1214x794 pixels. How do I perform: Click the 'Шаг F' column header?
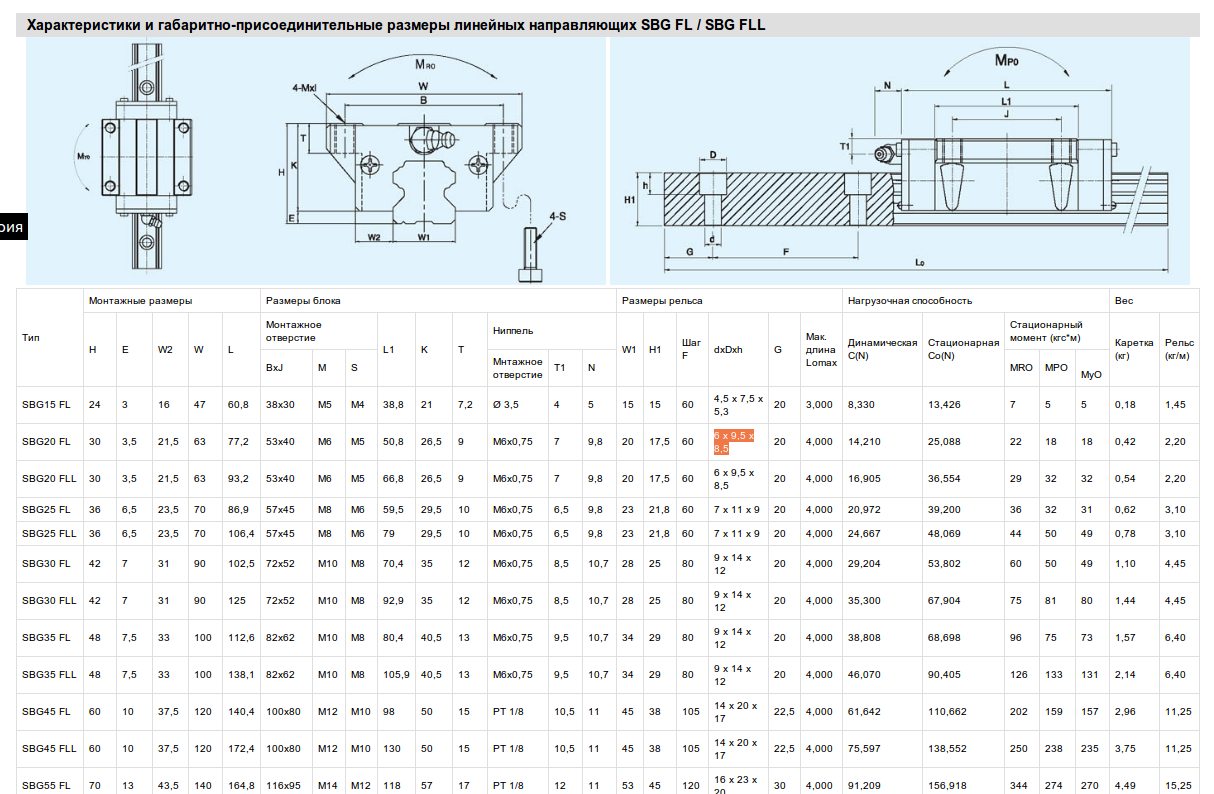[x=691, y=348]
